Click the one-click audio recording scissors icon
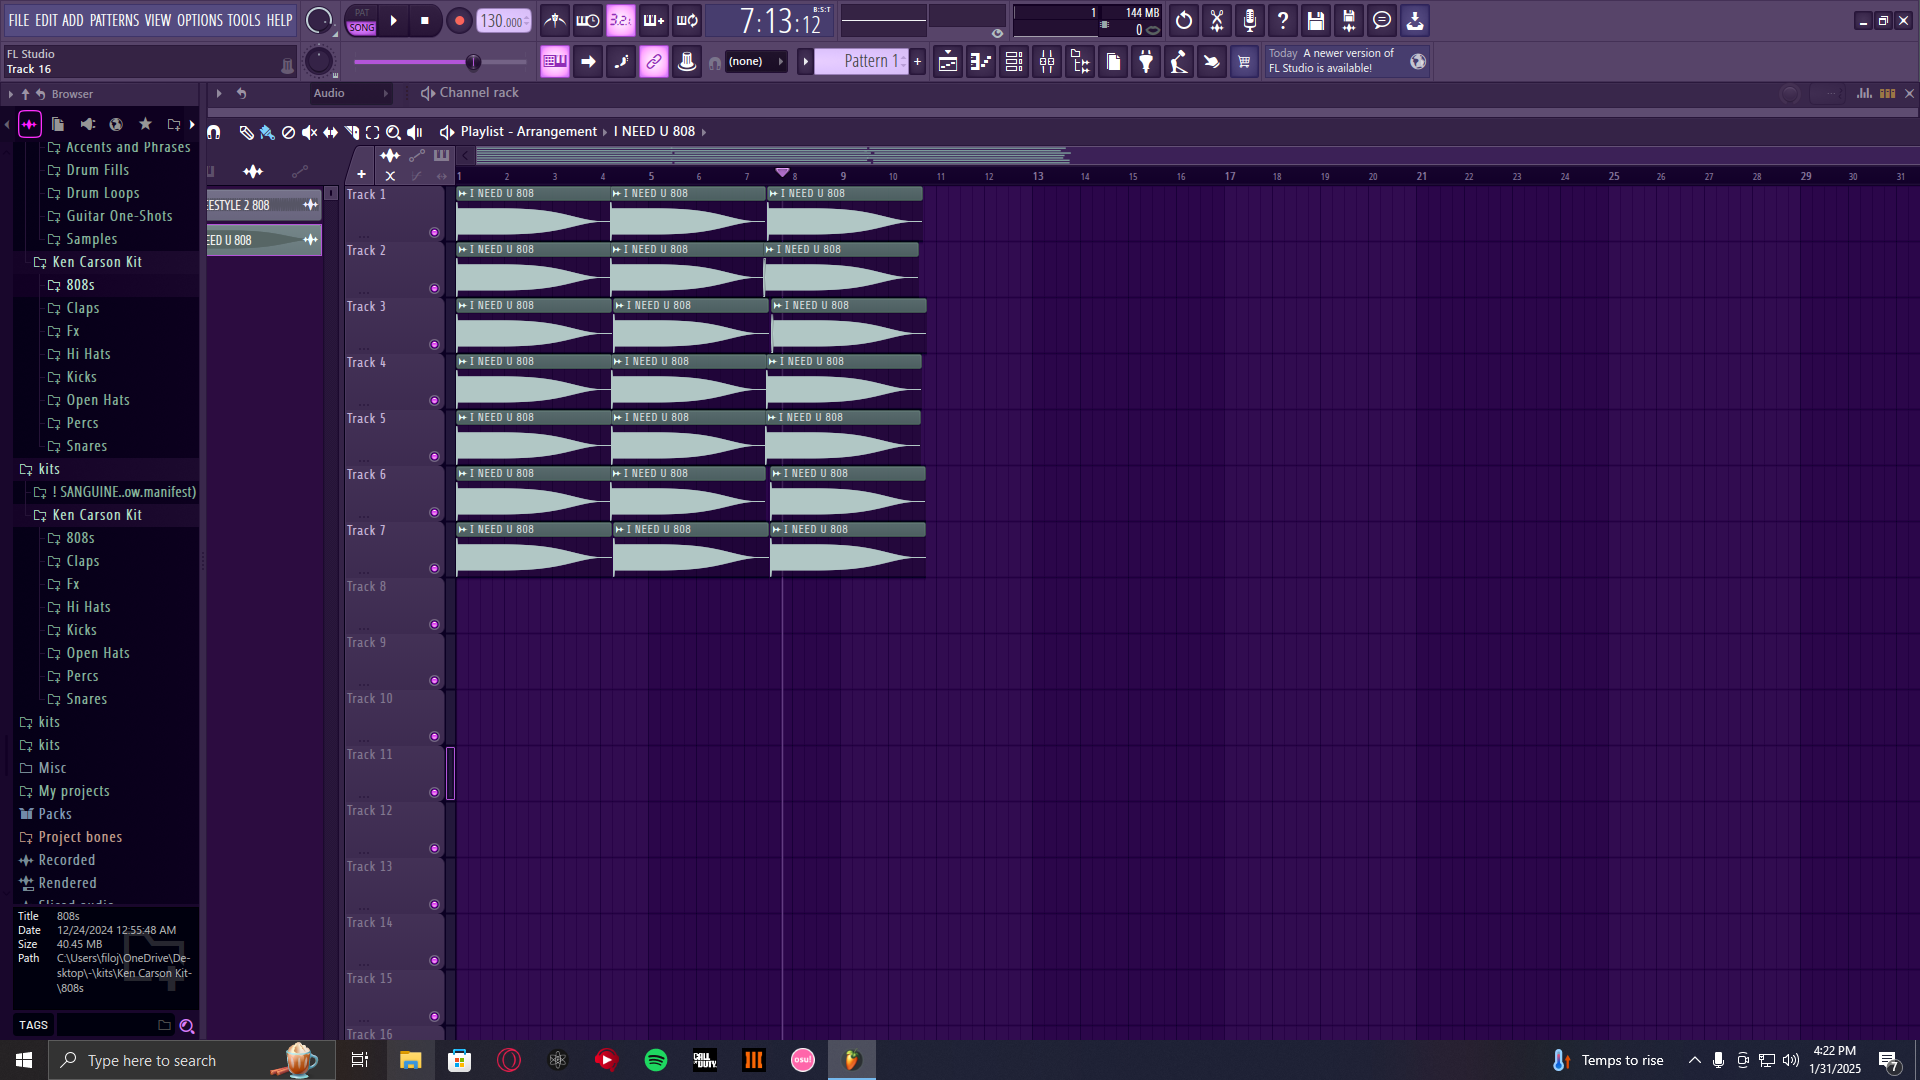 (1217, 20)
